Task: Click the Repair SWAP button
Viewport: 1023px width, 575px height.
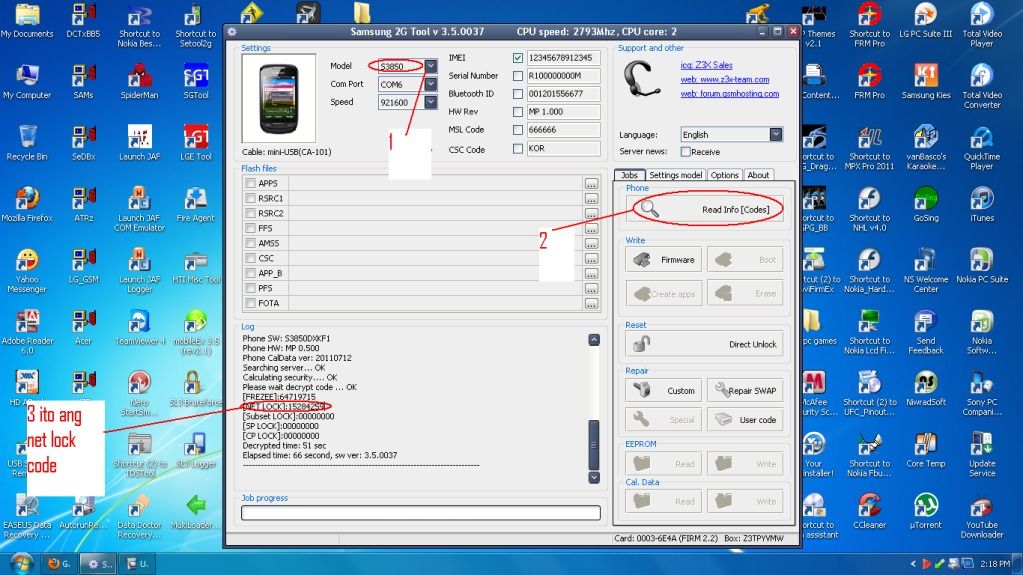Action: (x=745, y=390)
